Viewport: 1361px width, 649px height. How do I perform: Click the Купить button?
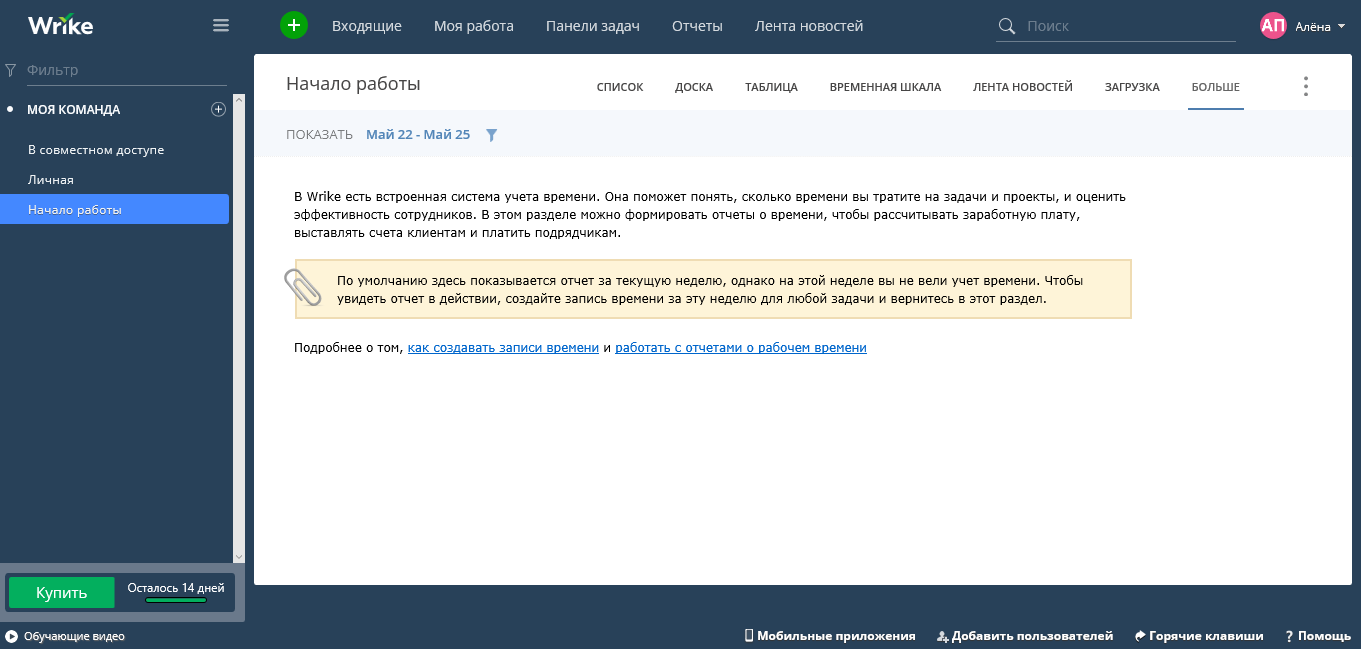click(x=61, y=592)
